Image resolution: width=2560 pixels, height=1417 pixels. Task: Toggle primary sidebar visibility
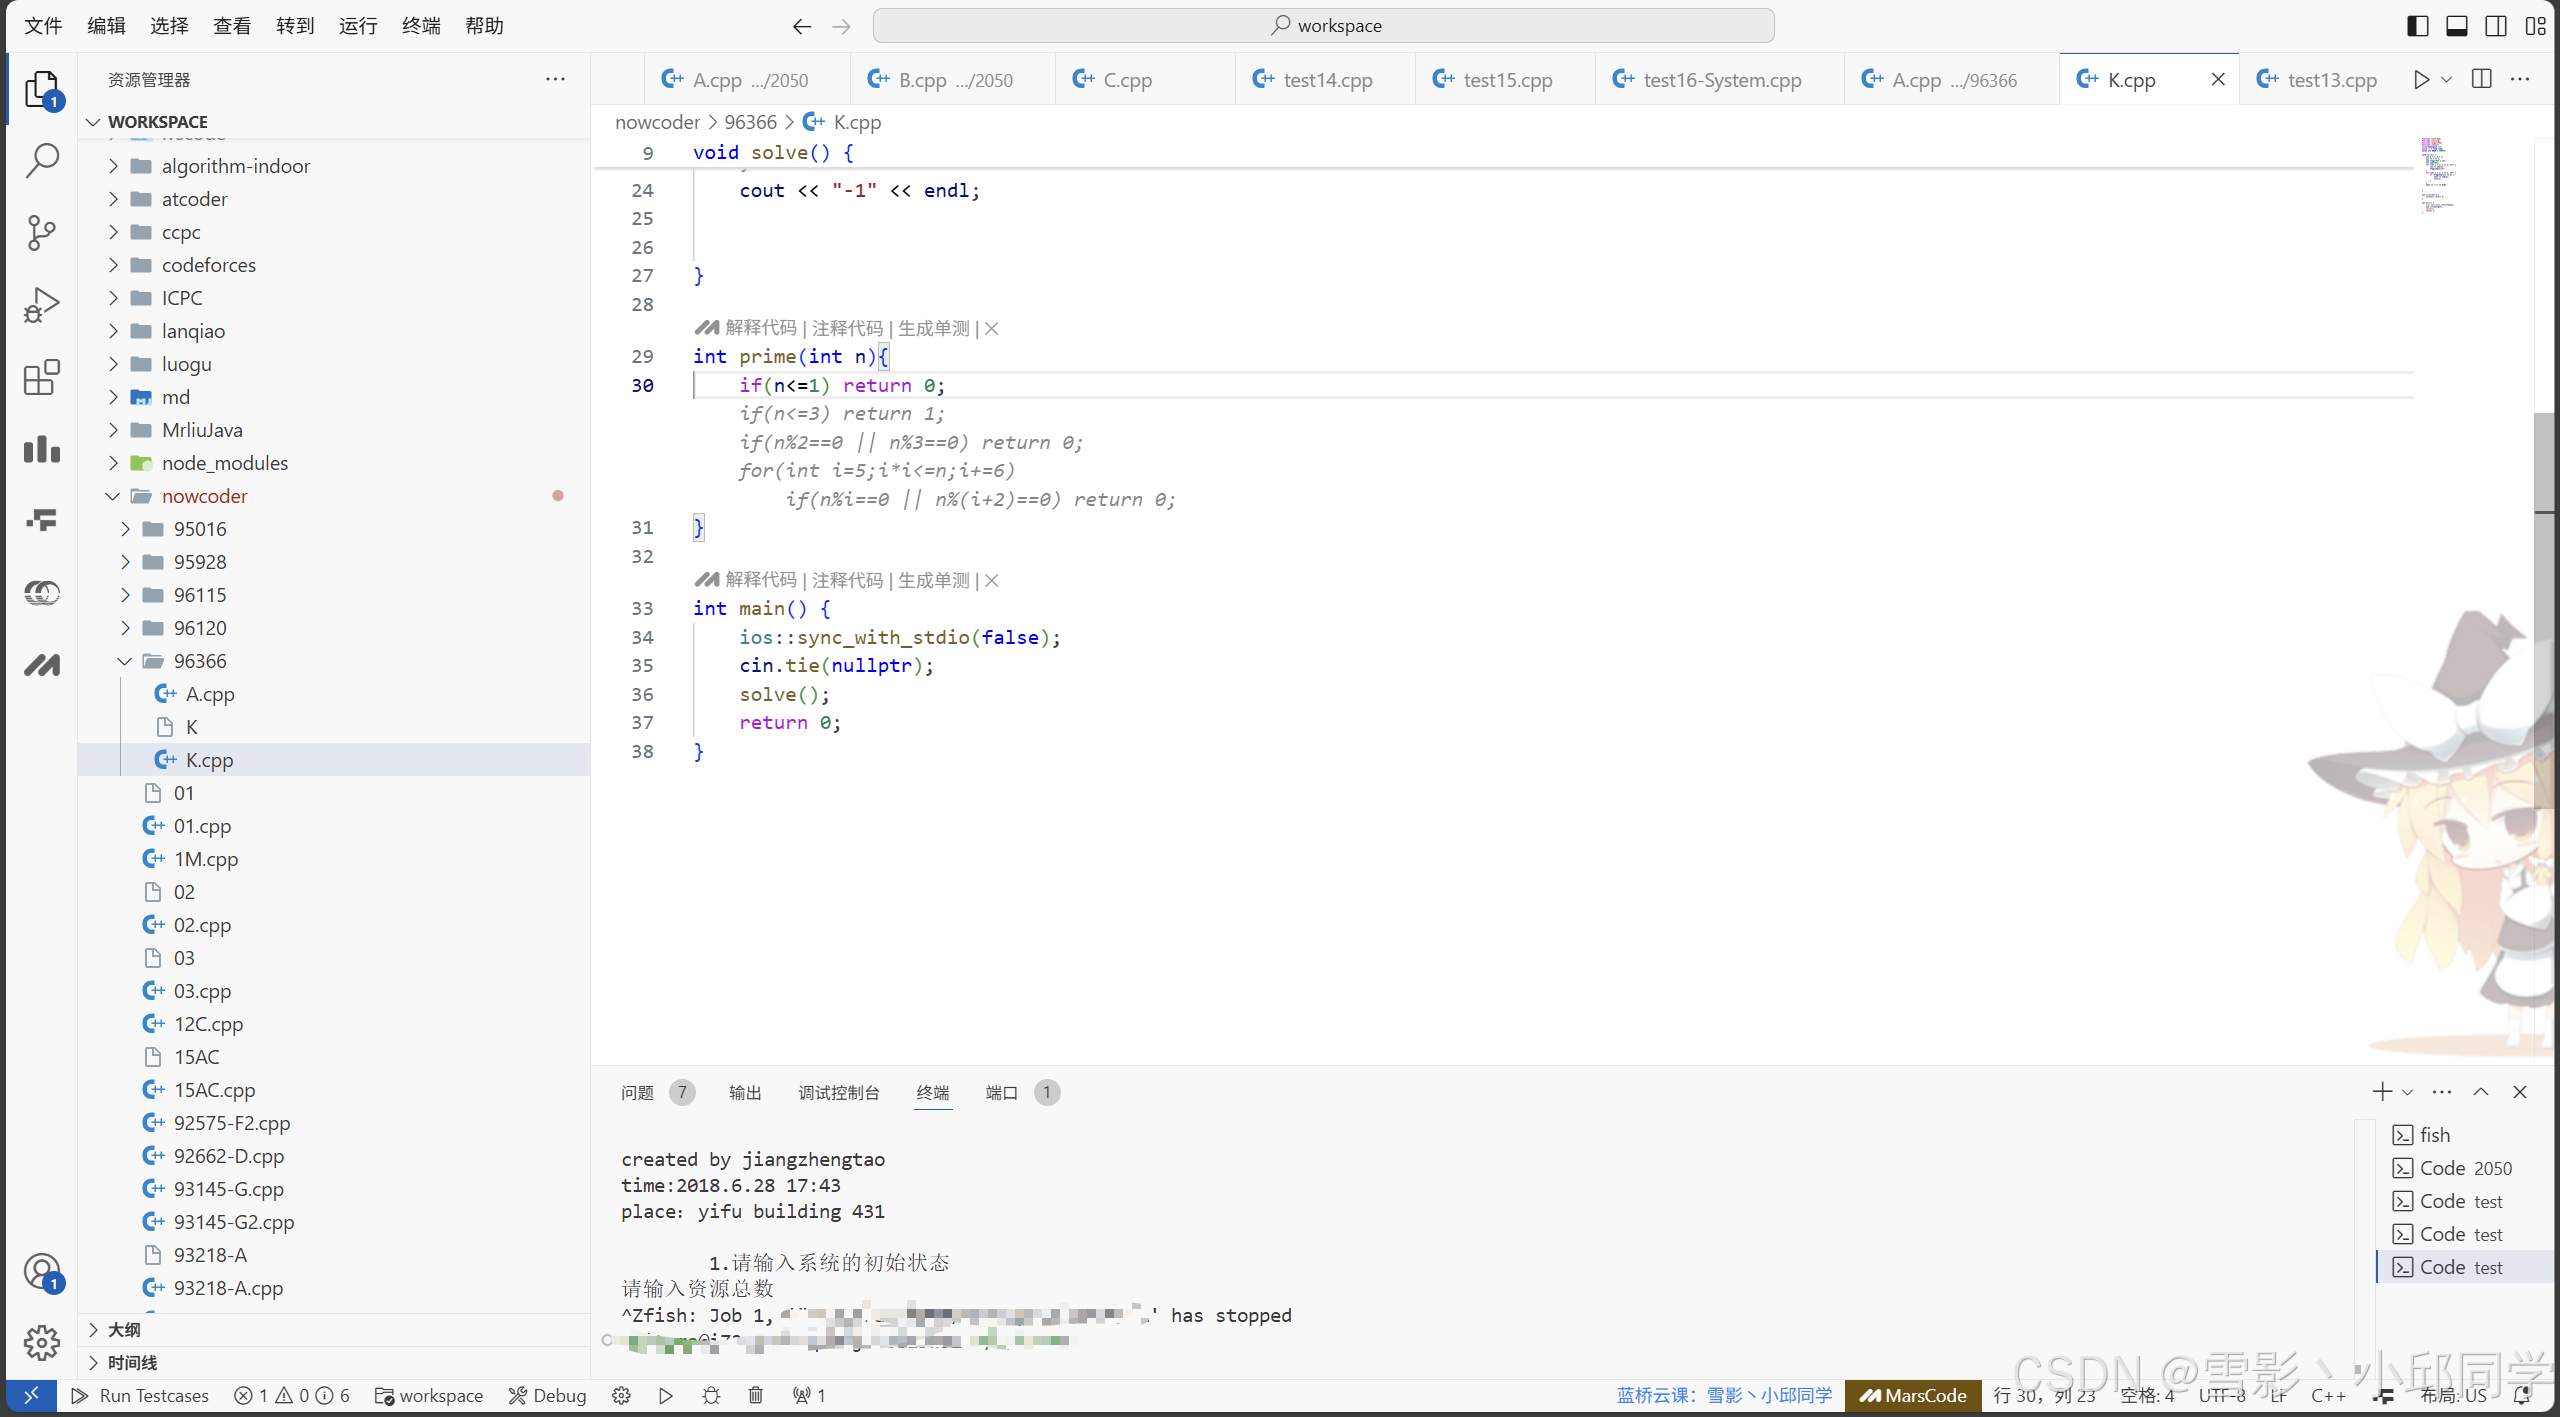point(2417,26)
